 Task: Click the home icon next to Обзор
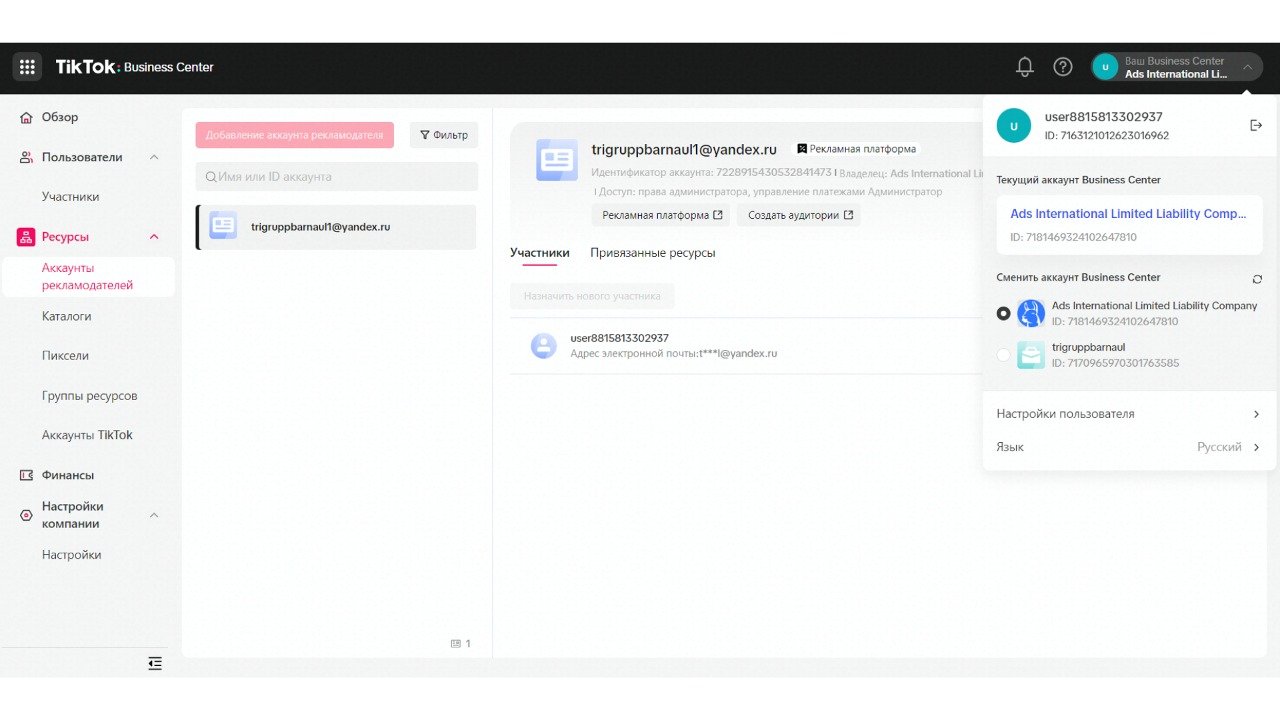click(27, 118)
